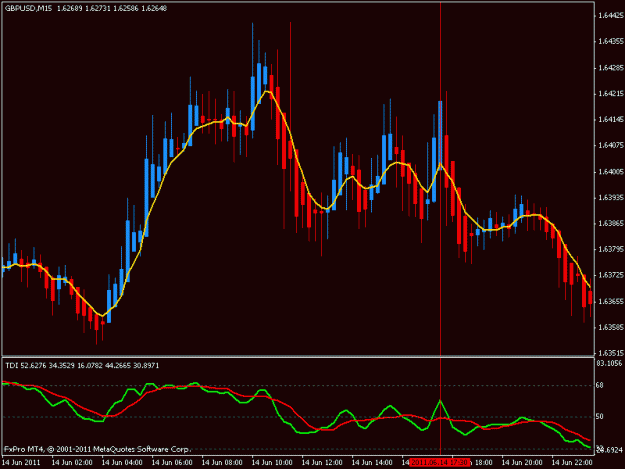Select the 1.64355 price axis label
The height and width of the screenshot is (469, 625).
[x=610, y=41]
